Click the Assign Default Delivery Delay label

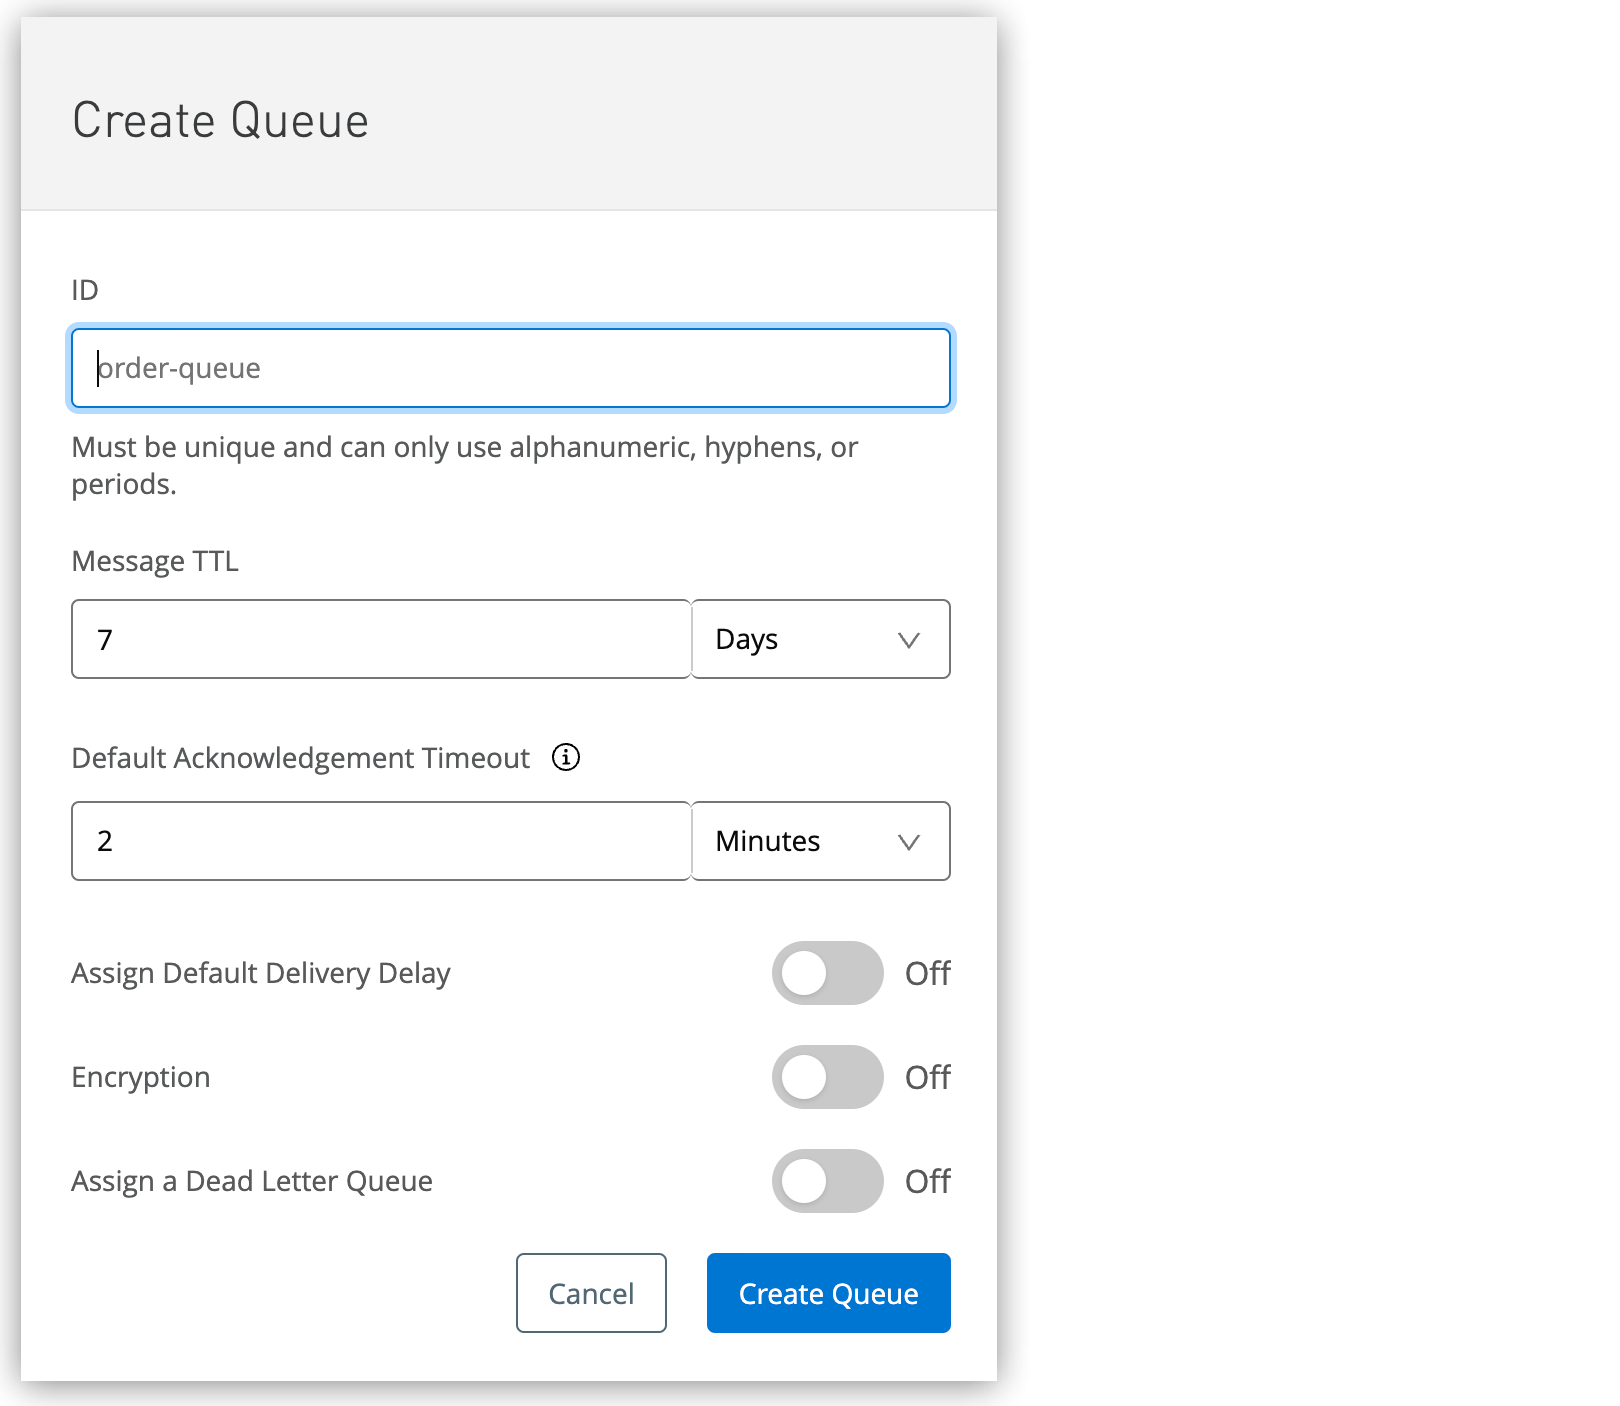pos(261,973)
